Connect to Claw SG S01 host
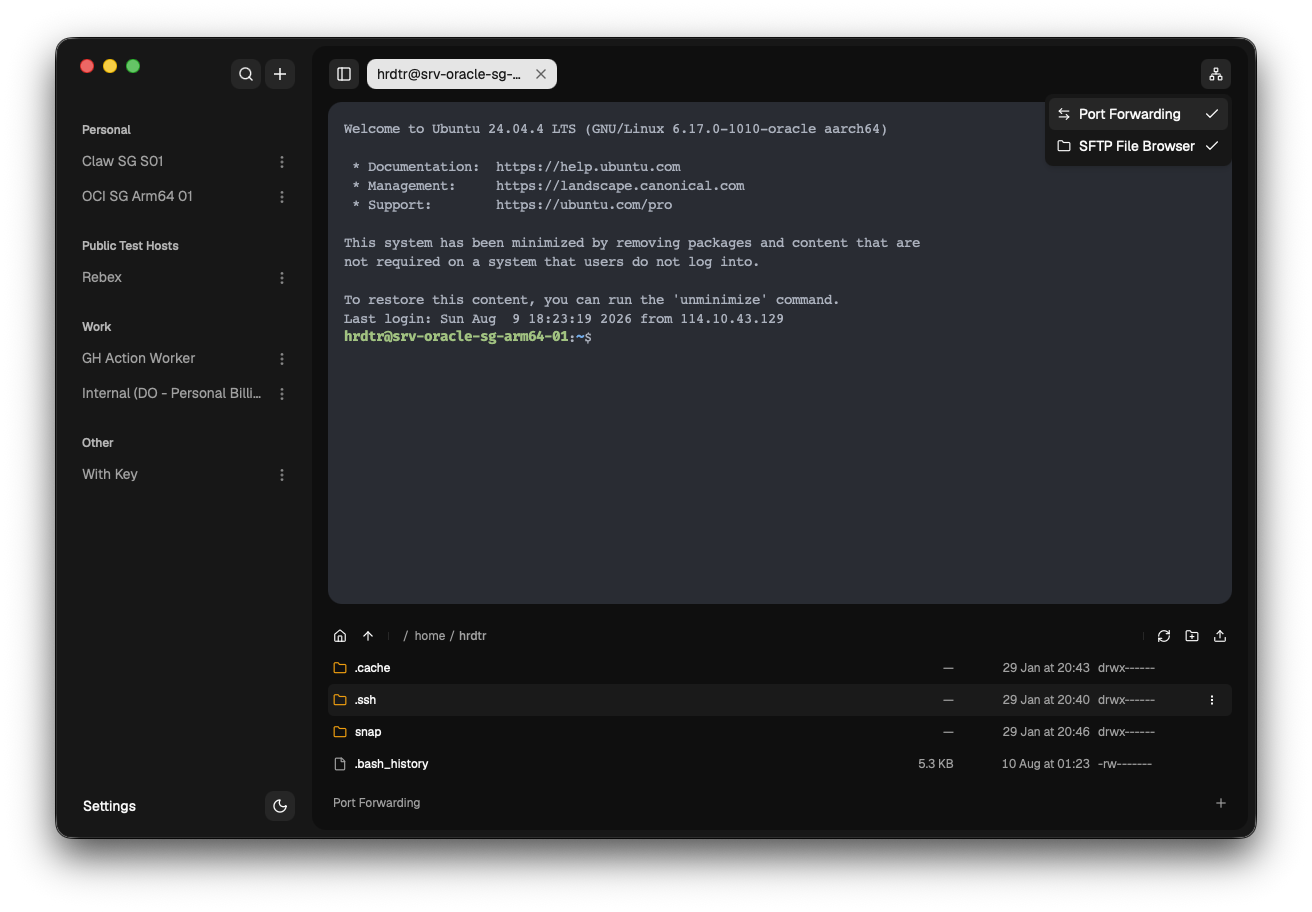This screenshot has height=912, width=1312. [122, 161]
